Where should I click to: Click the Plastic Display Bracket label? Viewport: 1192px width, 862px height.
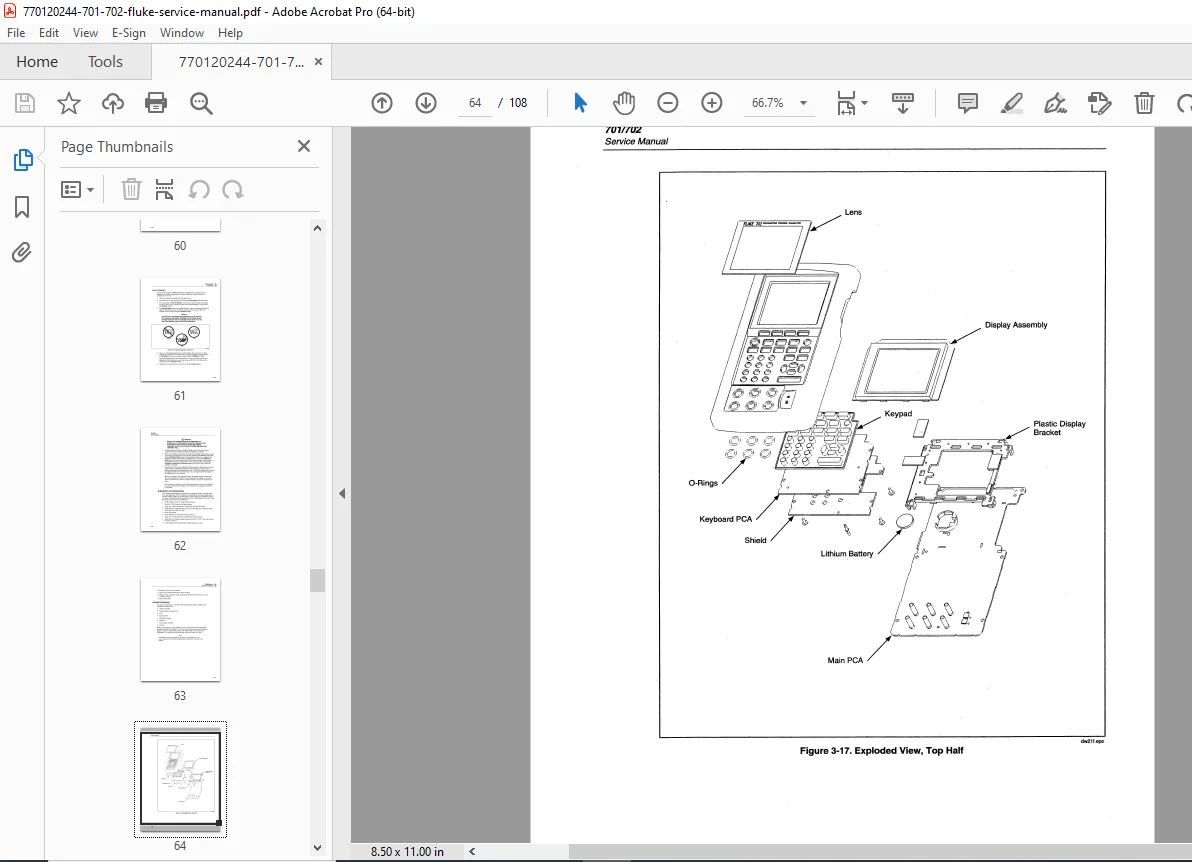coord(1059,428)
